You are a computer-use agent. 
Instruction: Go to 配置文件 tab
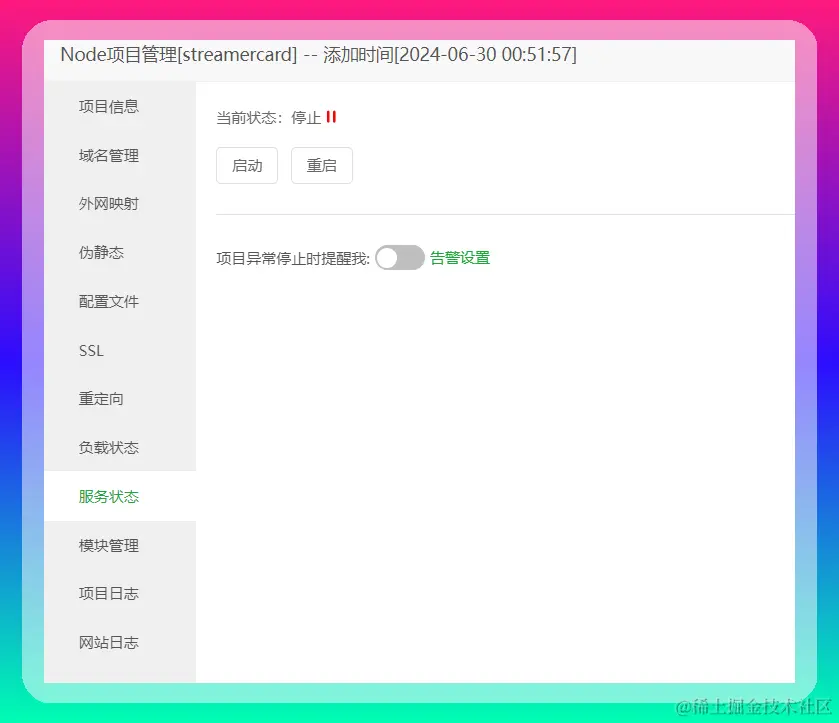click(x=120, y=301)
